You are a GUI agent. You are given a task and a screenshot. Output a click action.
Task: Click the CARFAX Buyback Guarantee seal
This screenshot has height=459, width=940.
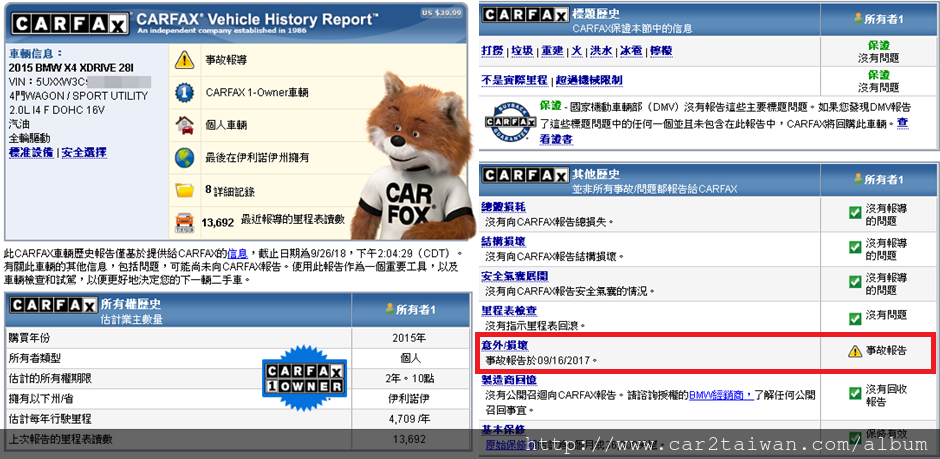(510, 122)
